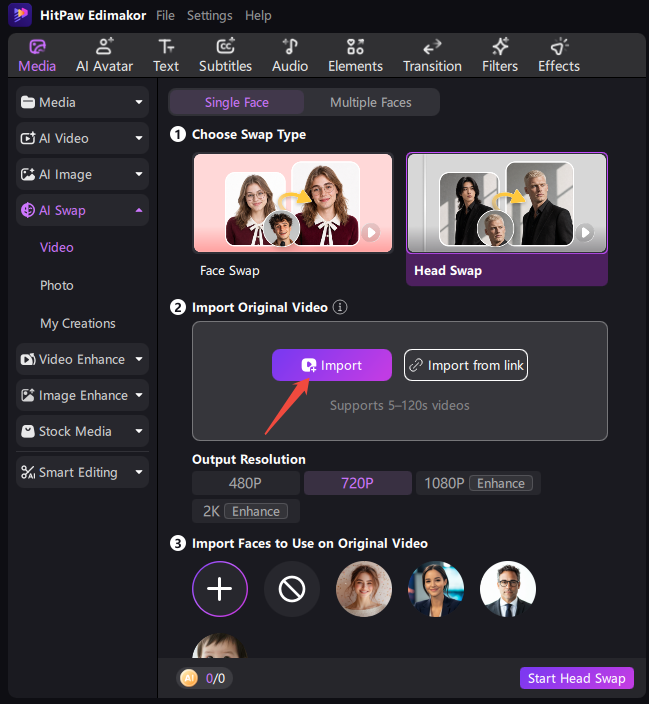This screenshot has height=704, width=649.
Task: Expand the Smart Editing sidebar section
Action: tap(82, 472)
